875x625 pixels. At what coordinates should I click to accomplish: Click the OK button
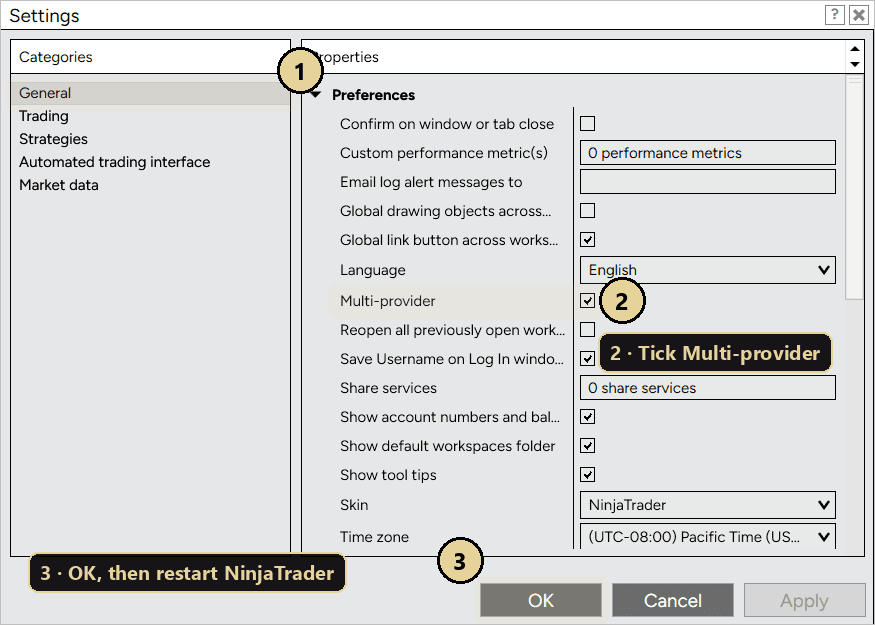point(541,600)
